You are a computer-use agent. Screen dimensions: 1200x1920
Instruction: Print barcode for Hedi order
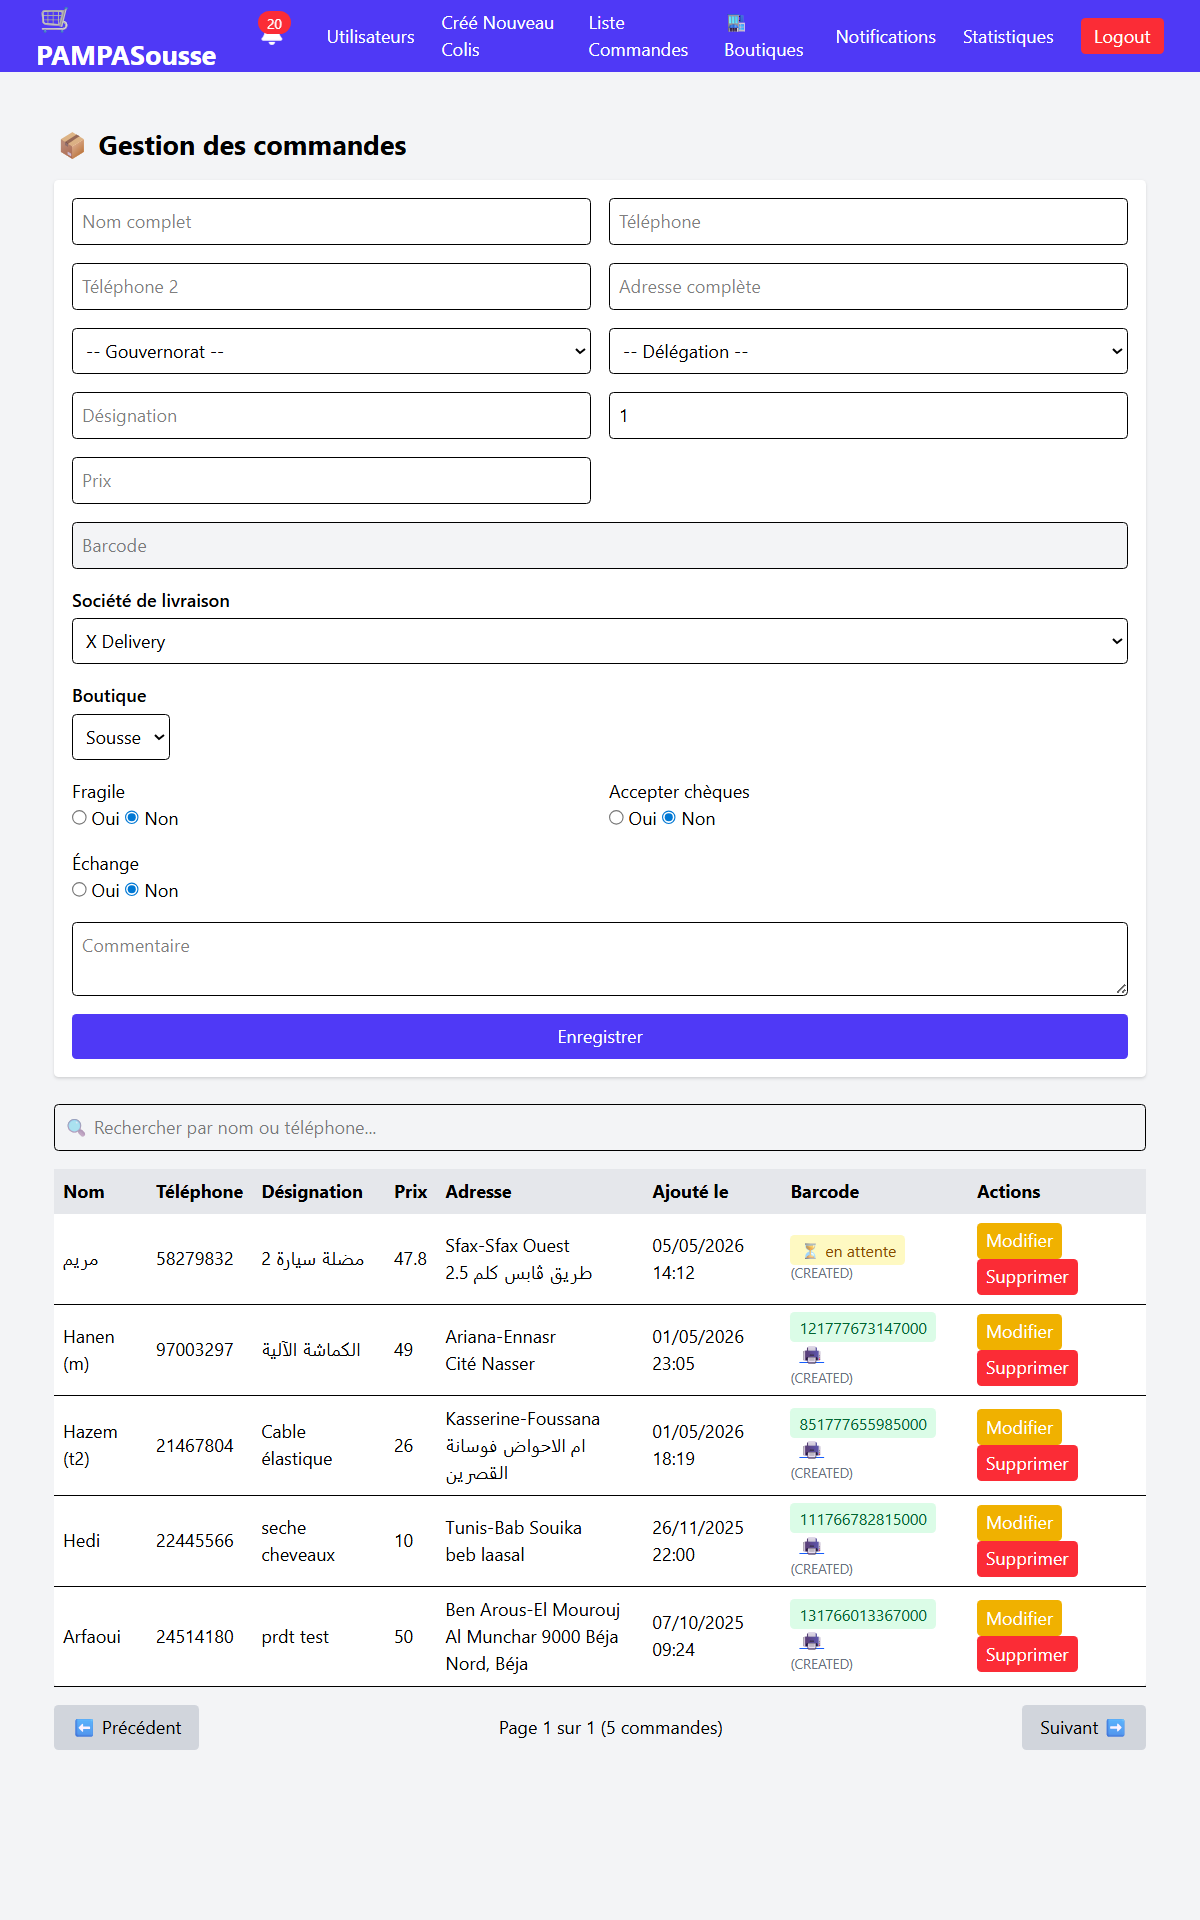[x=812, y=1546]
